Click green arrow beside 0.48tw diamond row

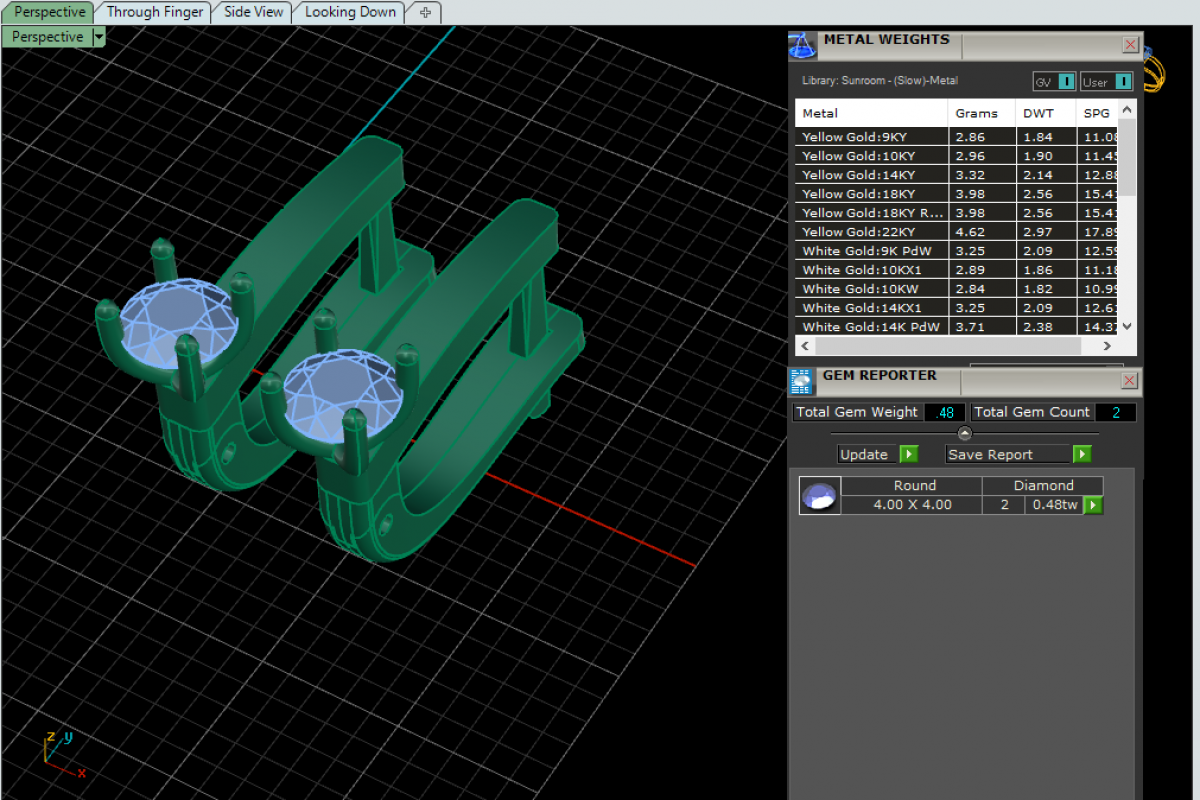[x=1093, y=505]
